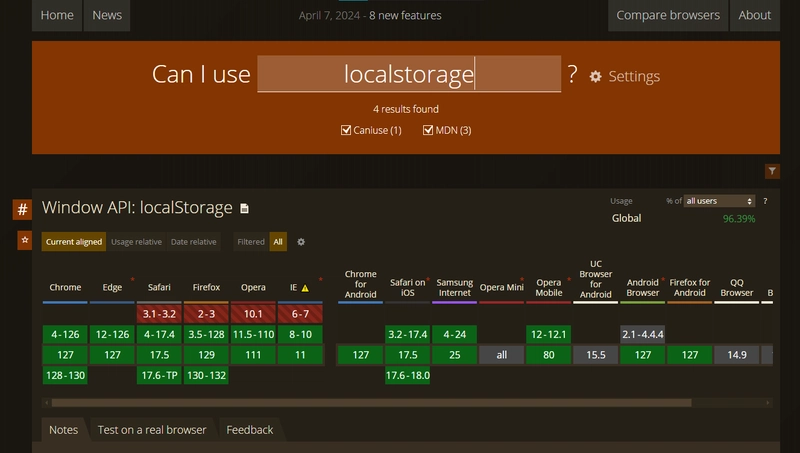Image resolution: width=800 pixels, height=453 pixels.
Task: Click the scrollbar left arrow
Action: click(x=46, y=403)
